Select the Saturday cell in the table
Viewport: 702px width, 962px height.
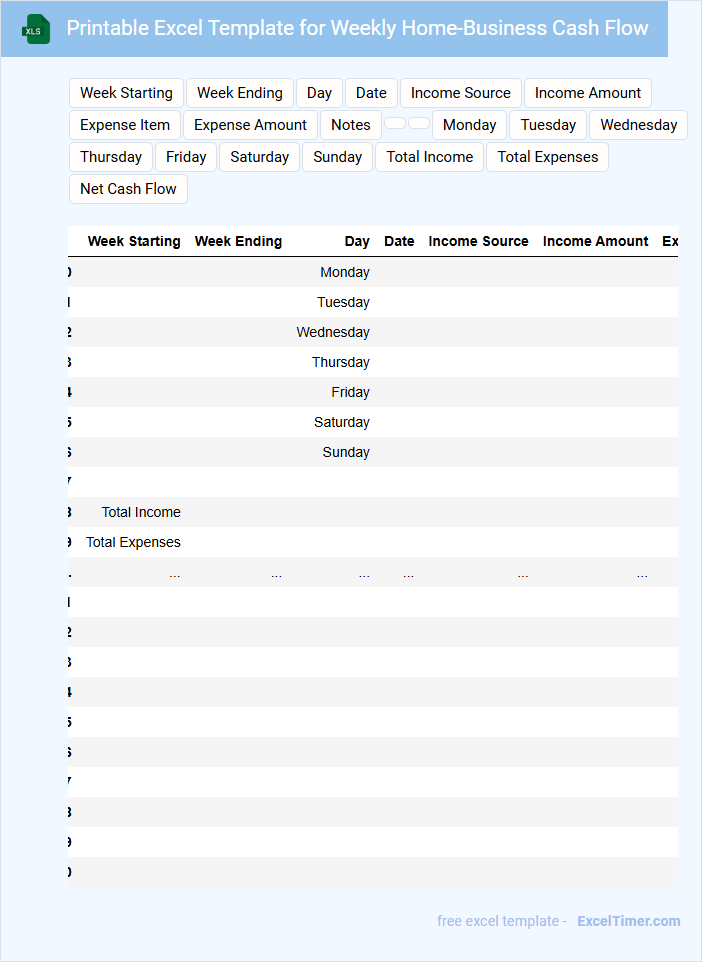coord(342,423)
